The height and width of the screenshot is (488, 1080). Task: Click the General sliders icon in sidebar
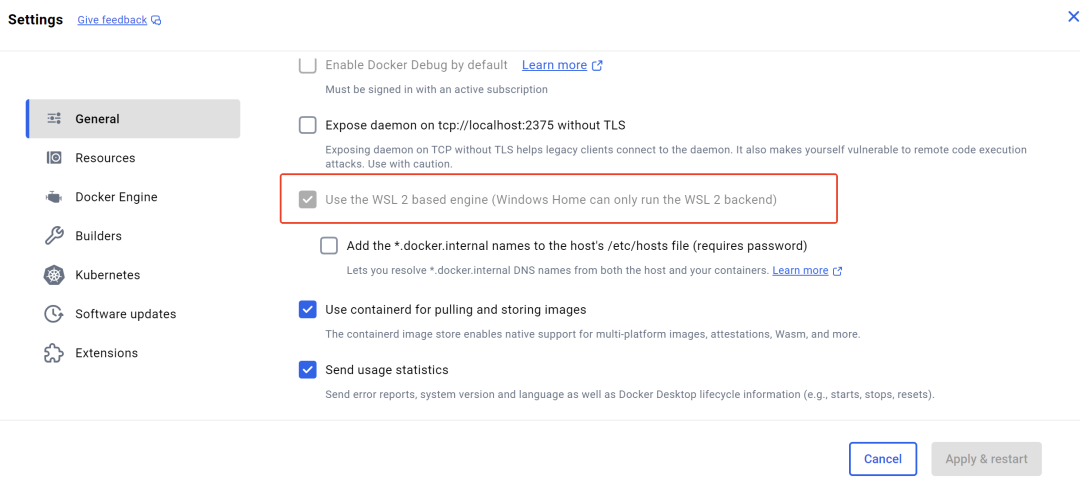(x=54, y=118)
